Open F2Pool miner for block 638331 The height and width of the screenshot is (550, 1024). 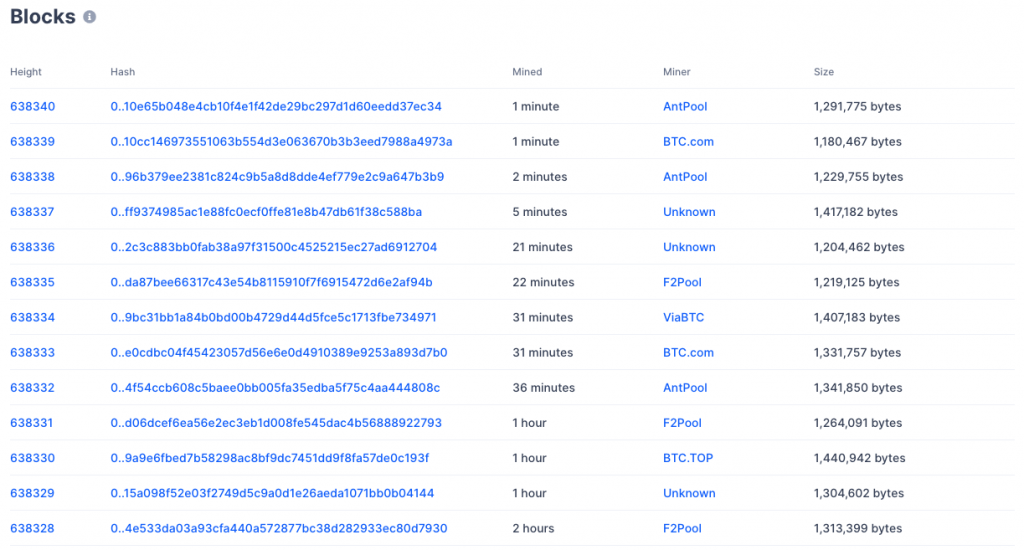[682, 423]
